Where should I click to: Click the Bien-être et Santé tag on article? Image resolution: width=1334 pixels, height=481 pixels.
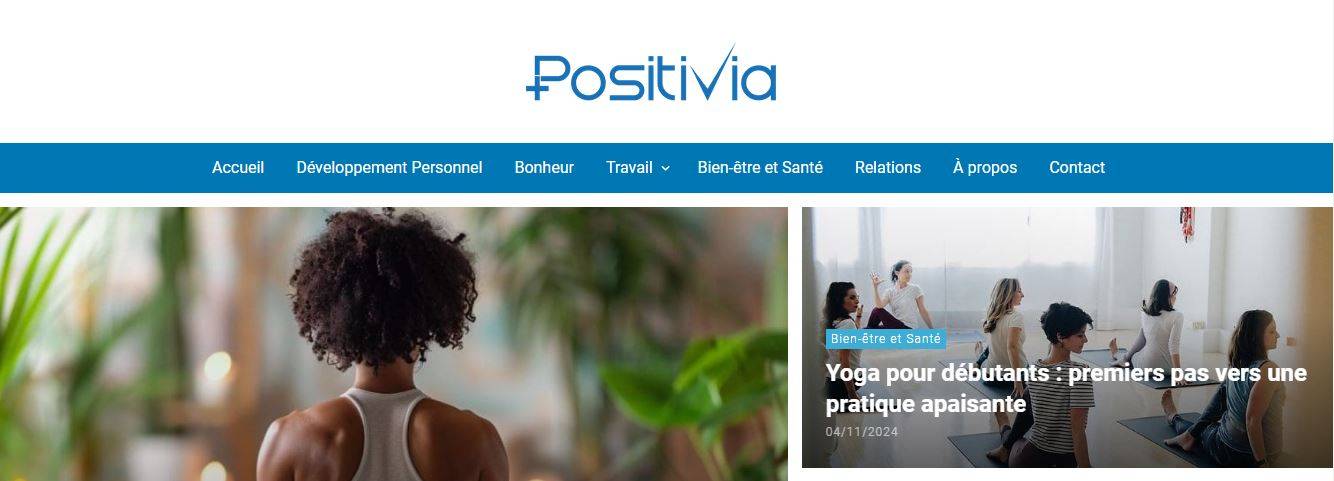pyautogui.click(x=885, y=339)
